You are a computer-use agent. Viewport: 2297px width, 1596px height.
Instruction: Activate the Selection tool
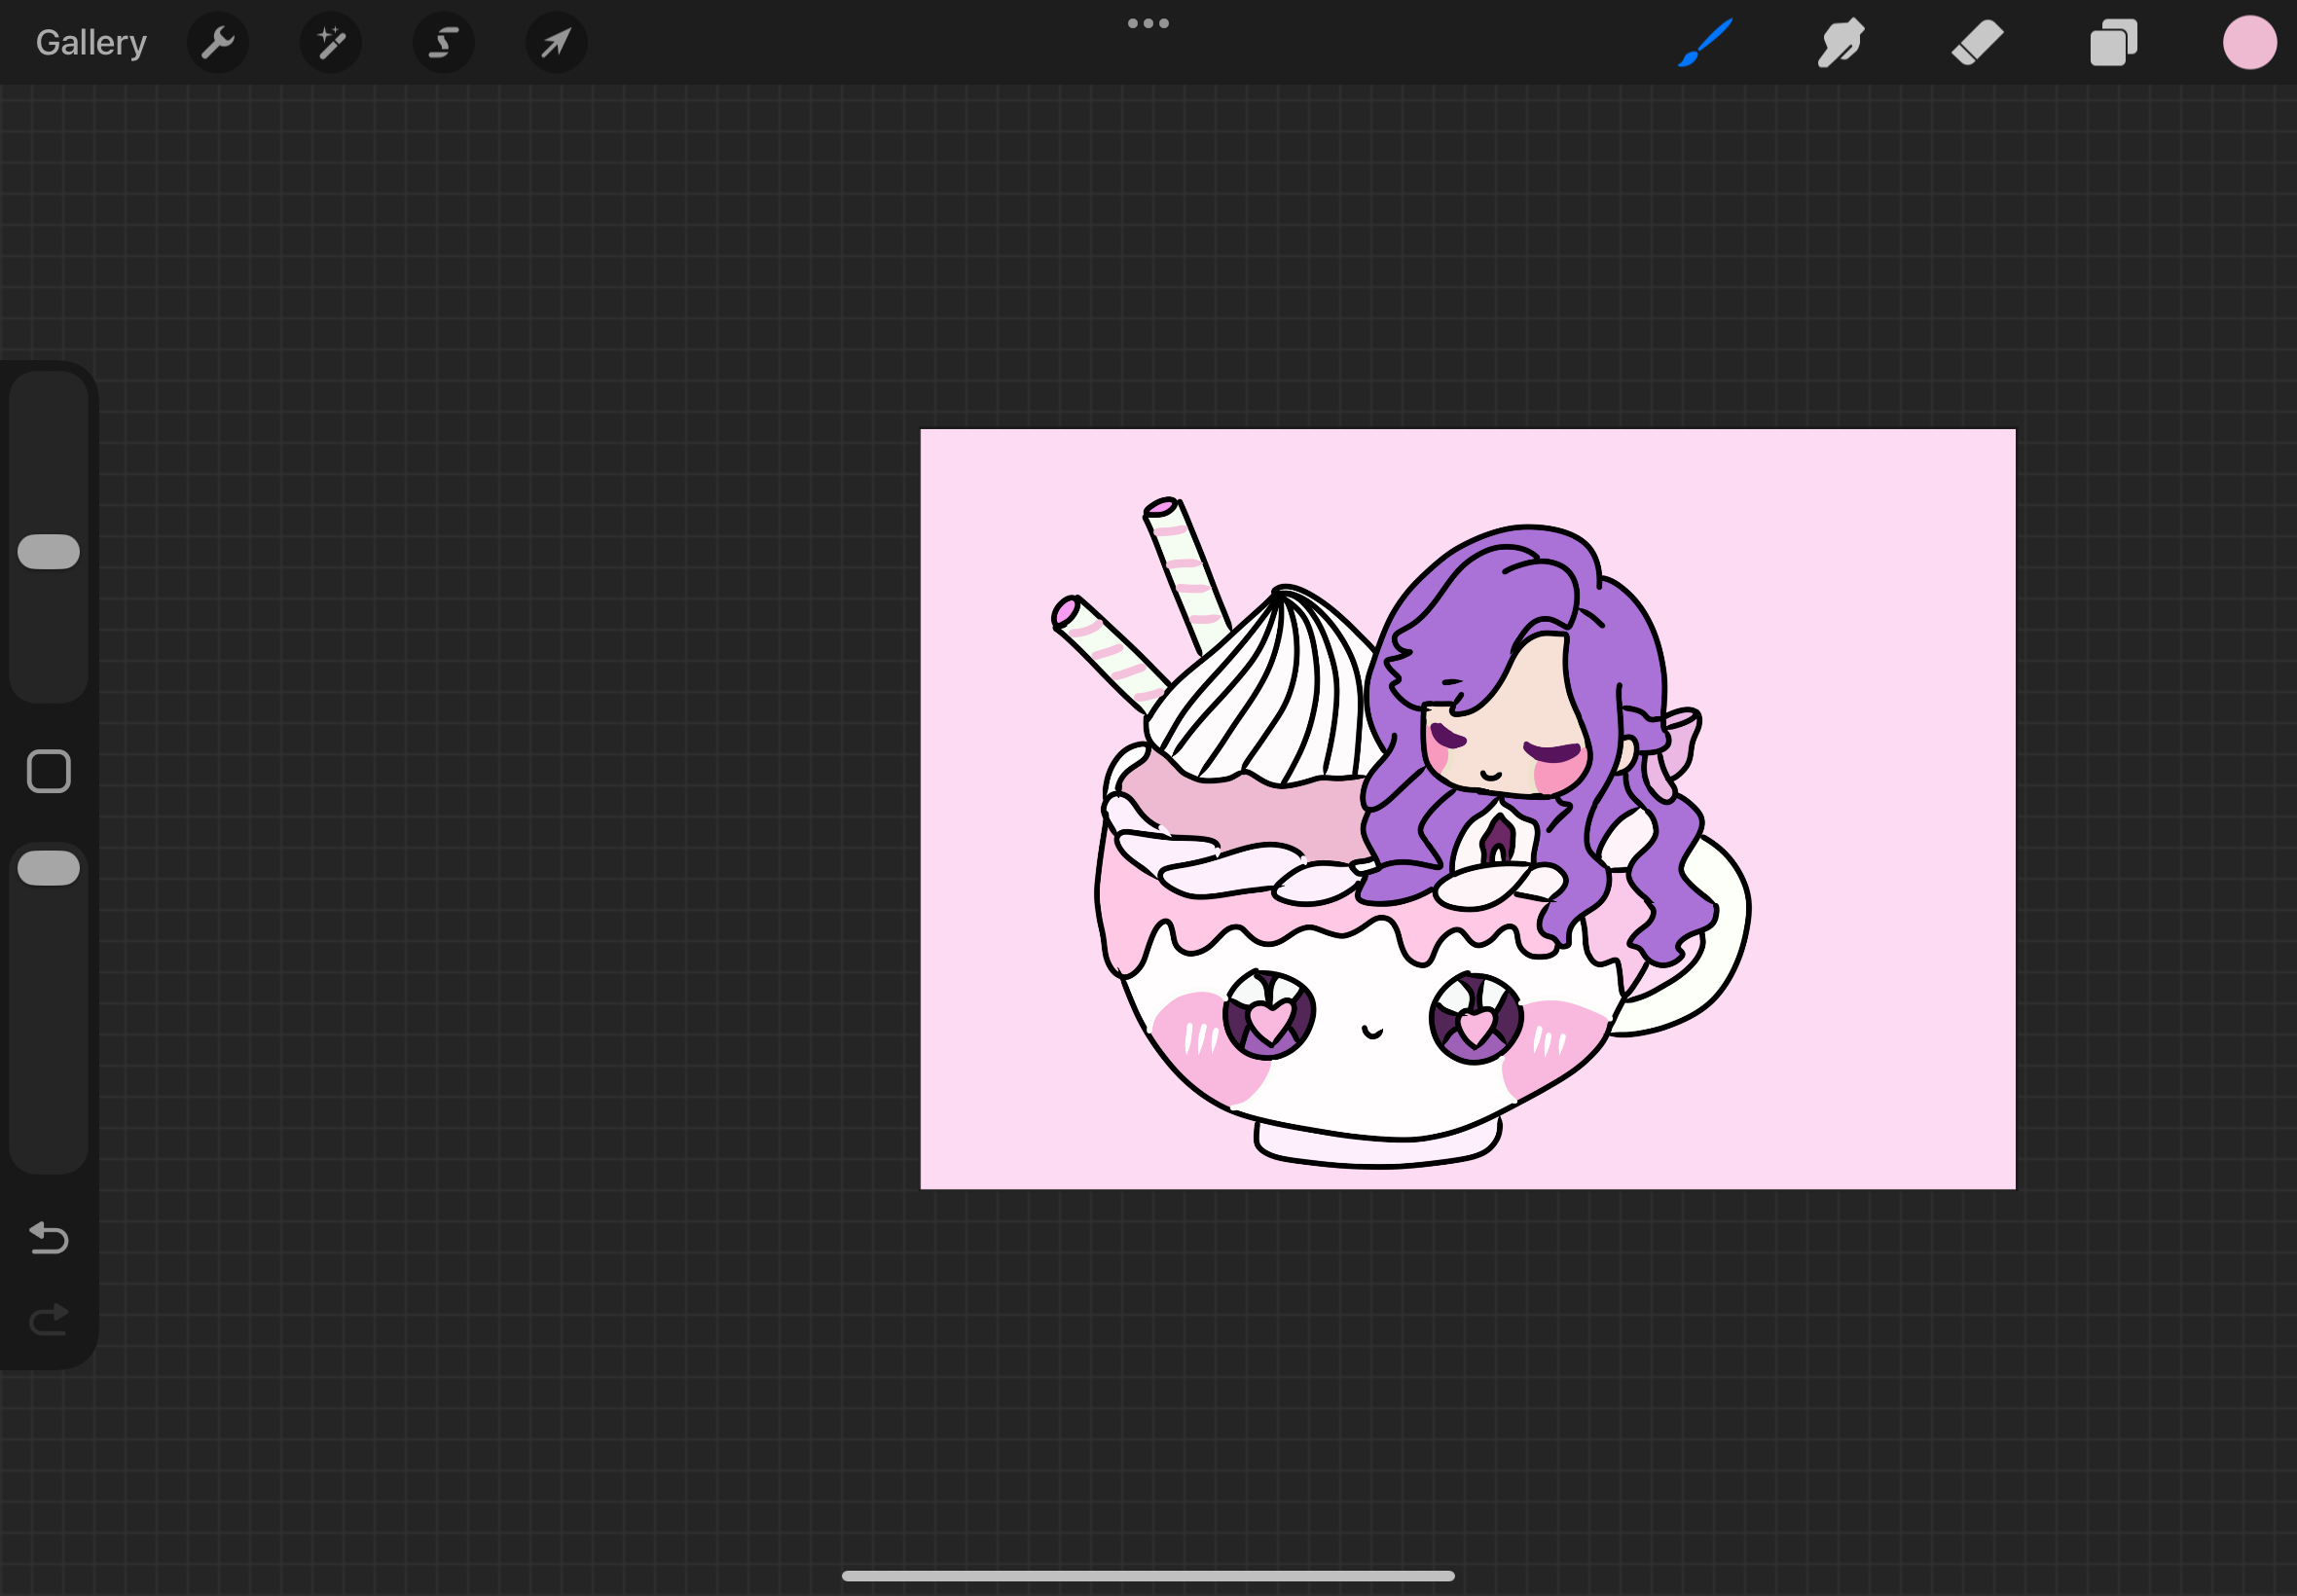pyautogui.click(x=443, y=43)
